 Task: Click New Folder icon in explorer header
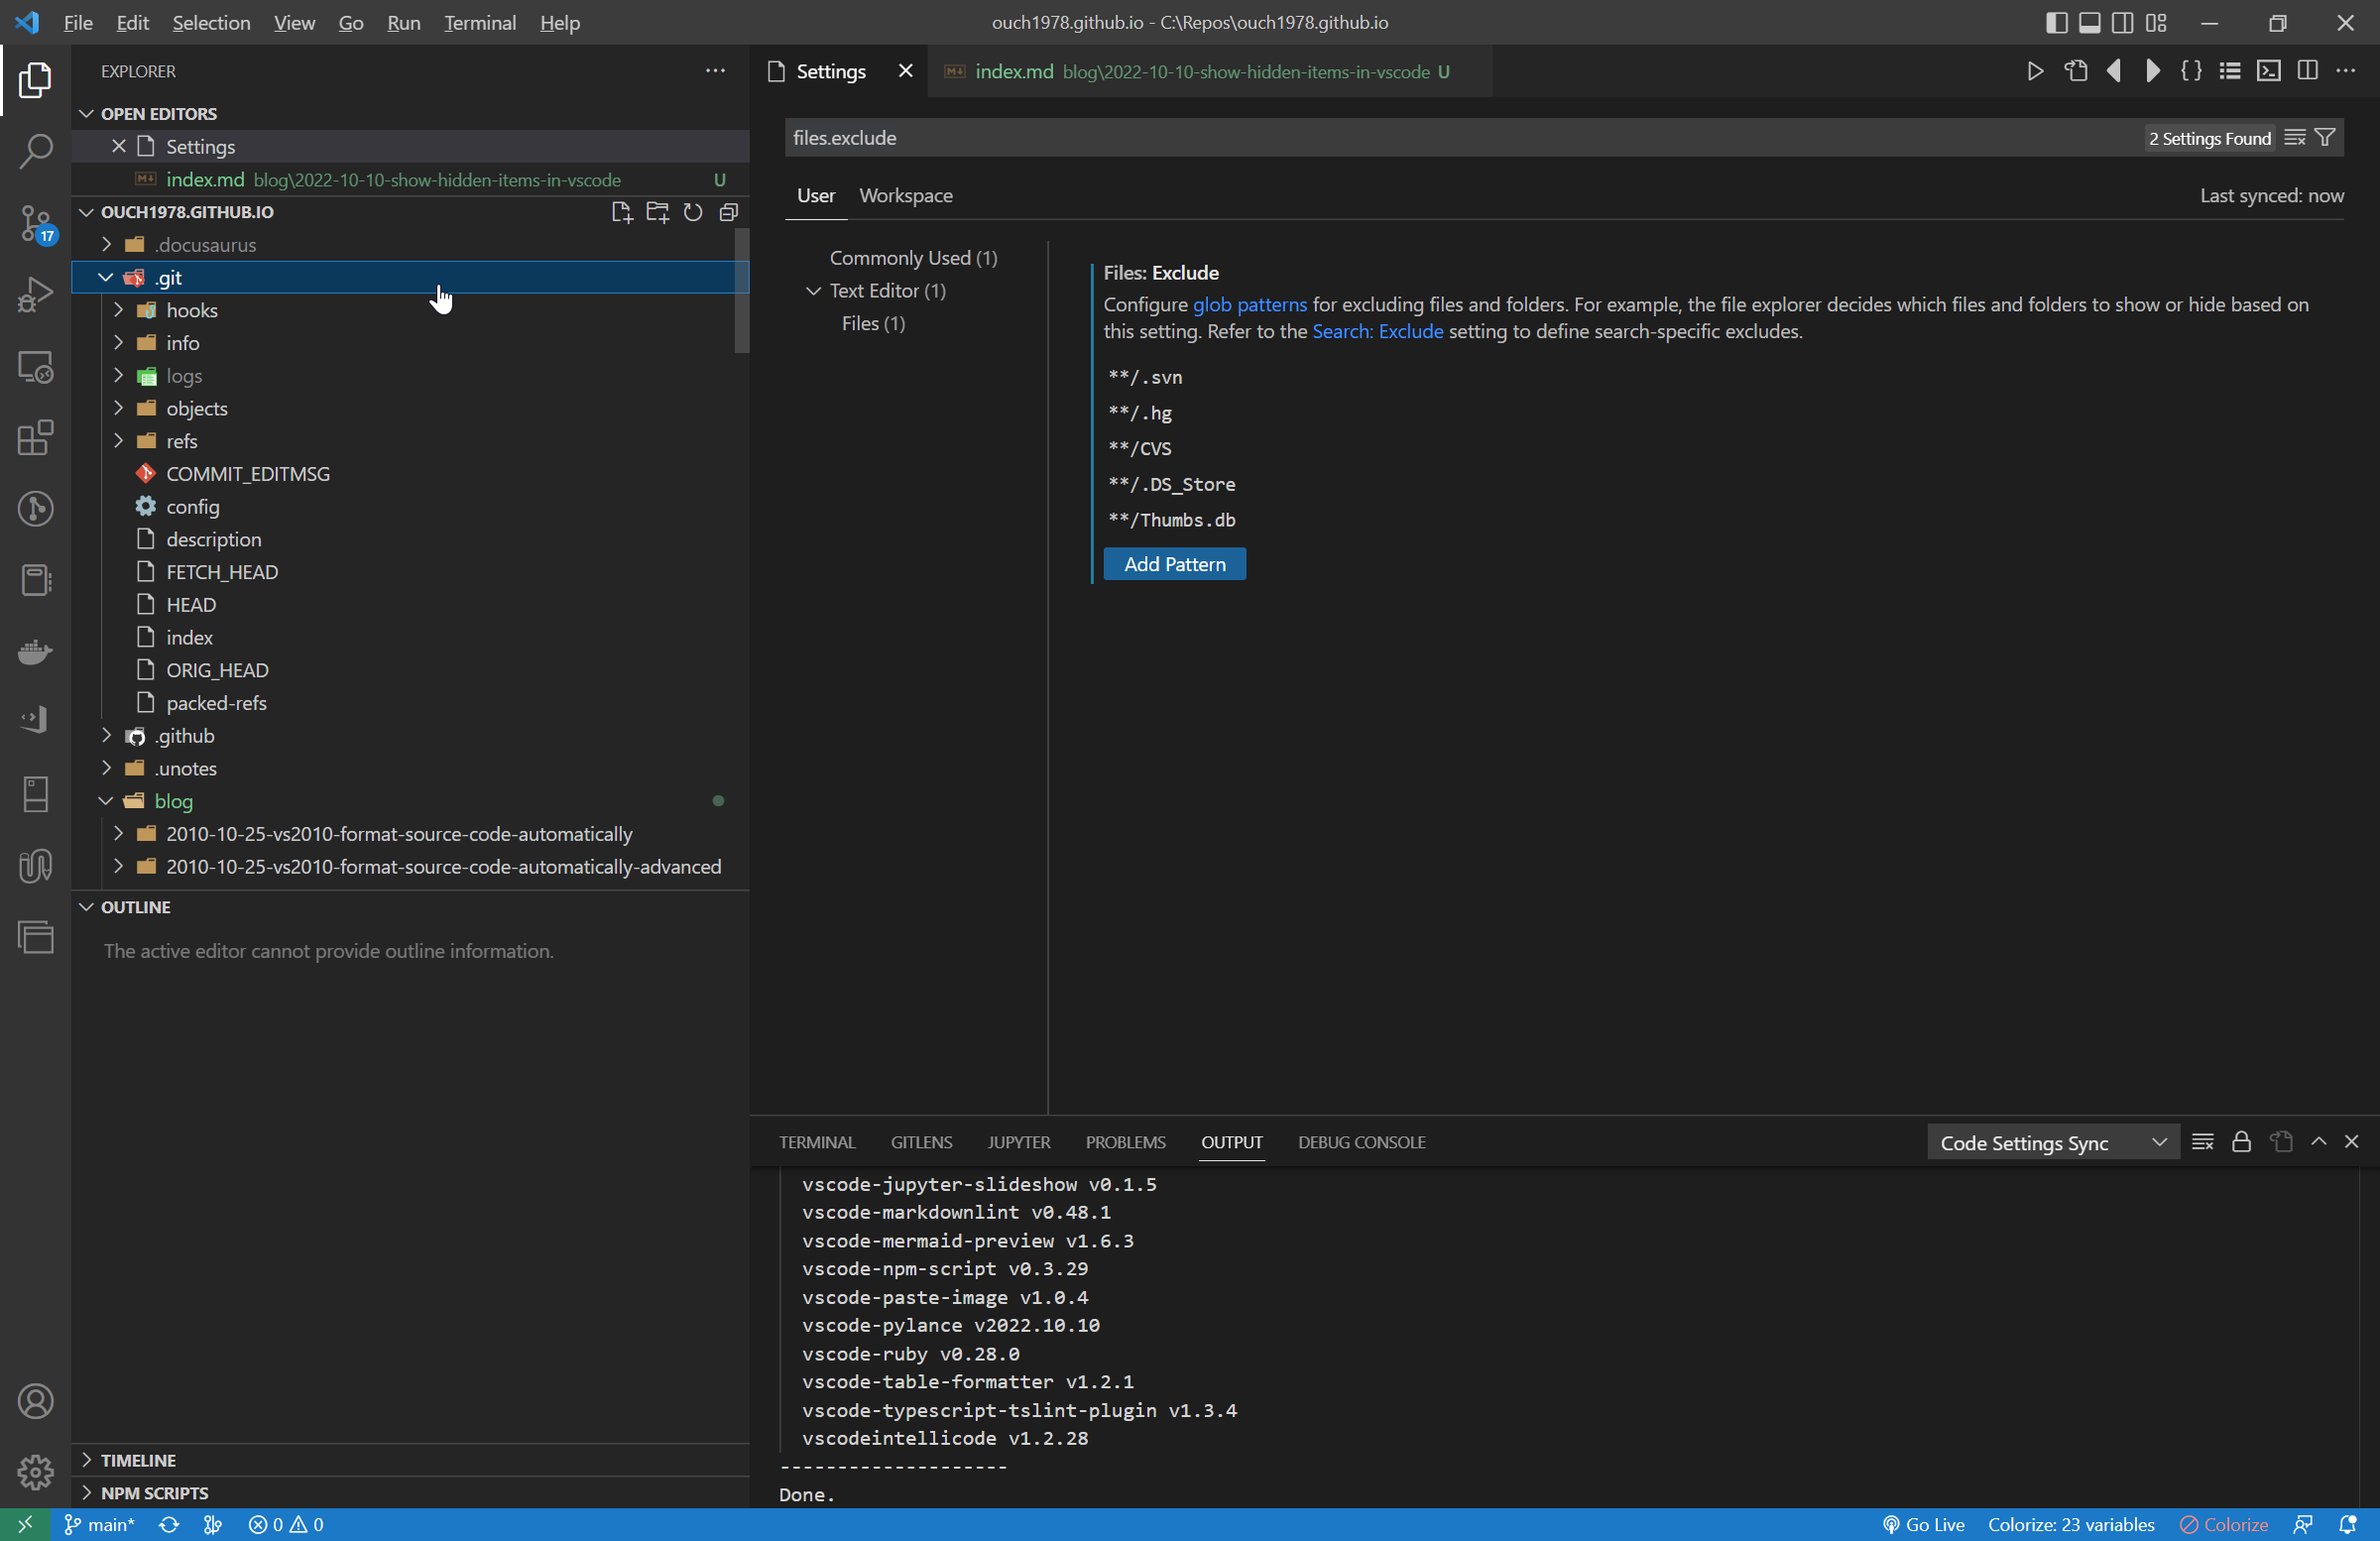click(x=657, y=212)
